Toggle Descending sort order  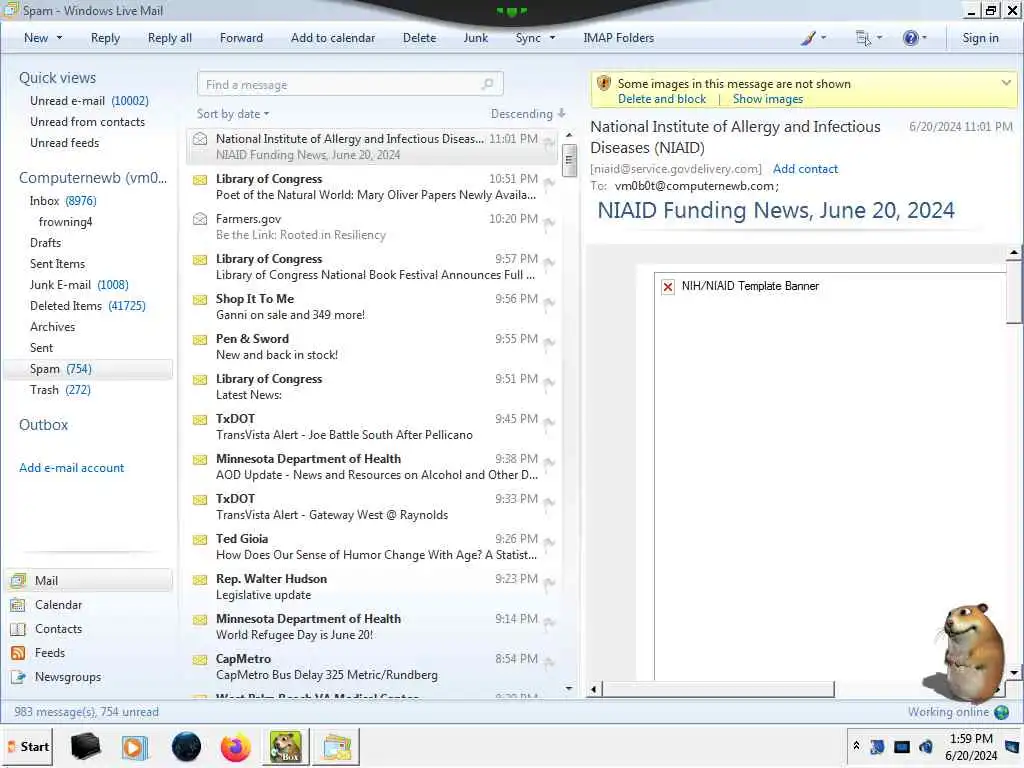click(528, 114)
